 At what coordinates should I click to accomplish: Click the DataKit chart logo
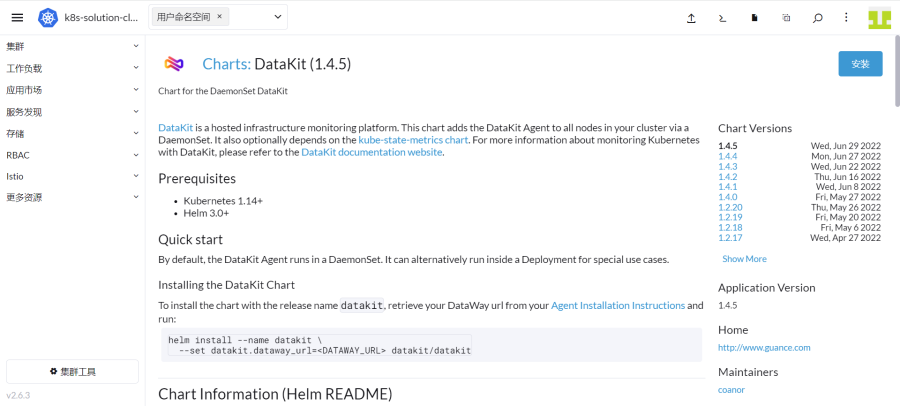pos(174,64)
